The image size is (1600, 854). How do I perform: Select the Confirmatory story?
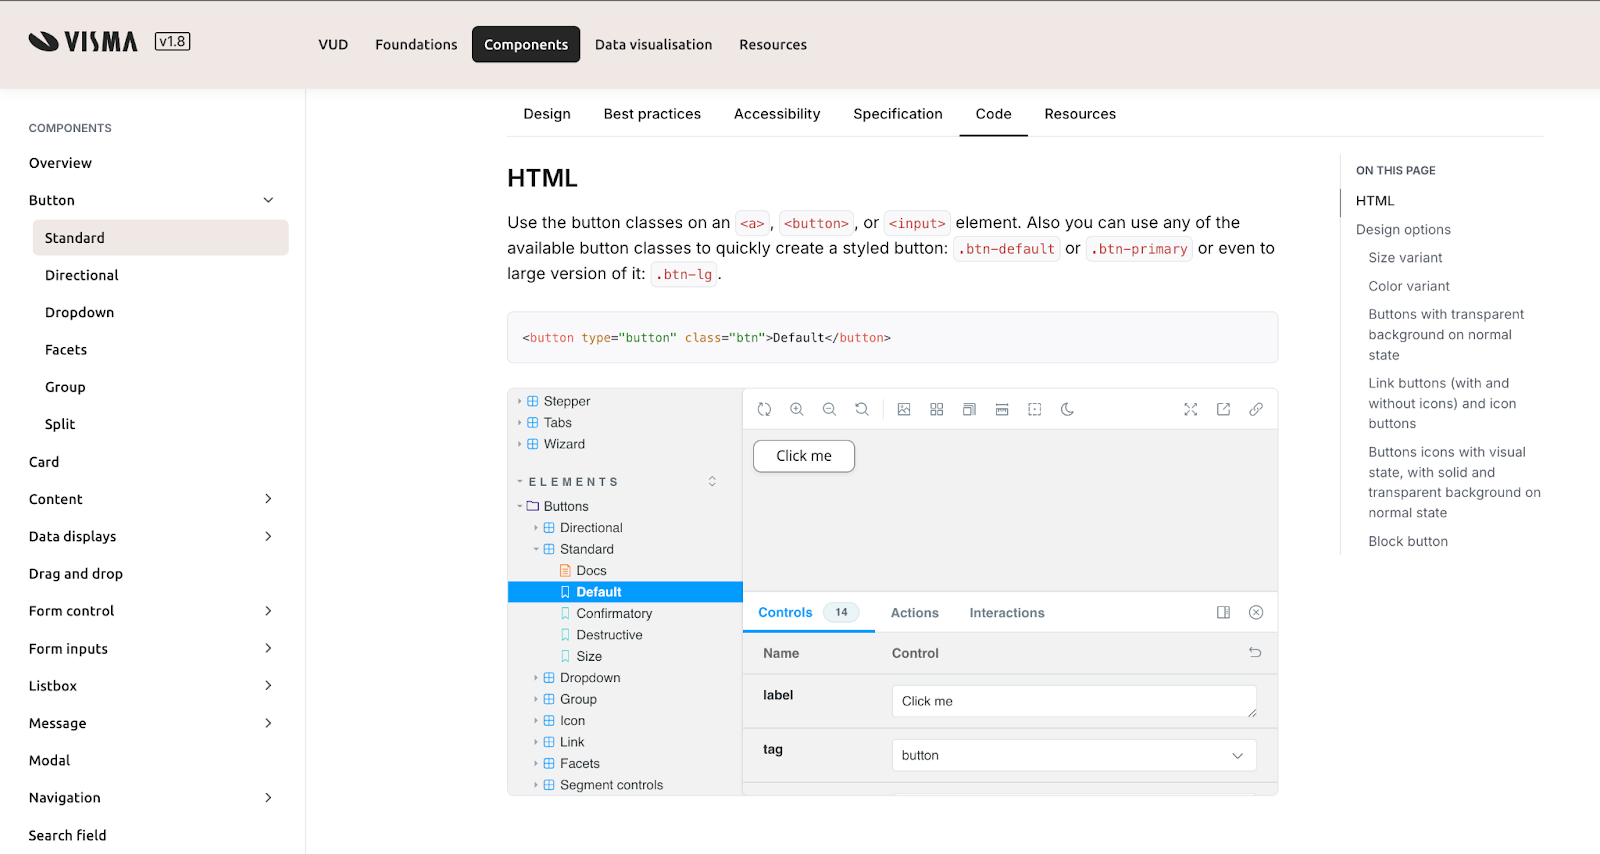[x=614, y=613]
